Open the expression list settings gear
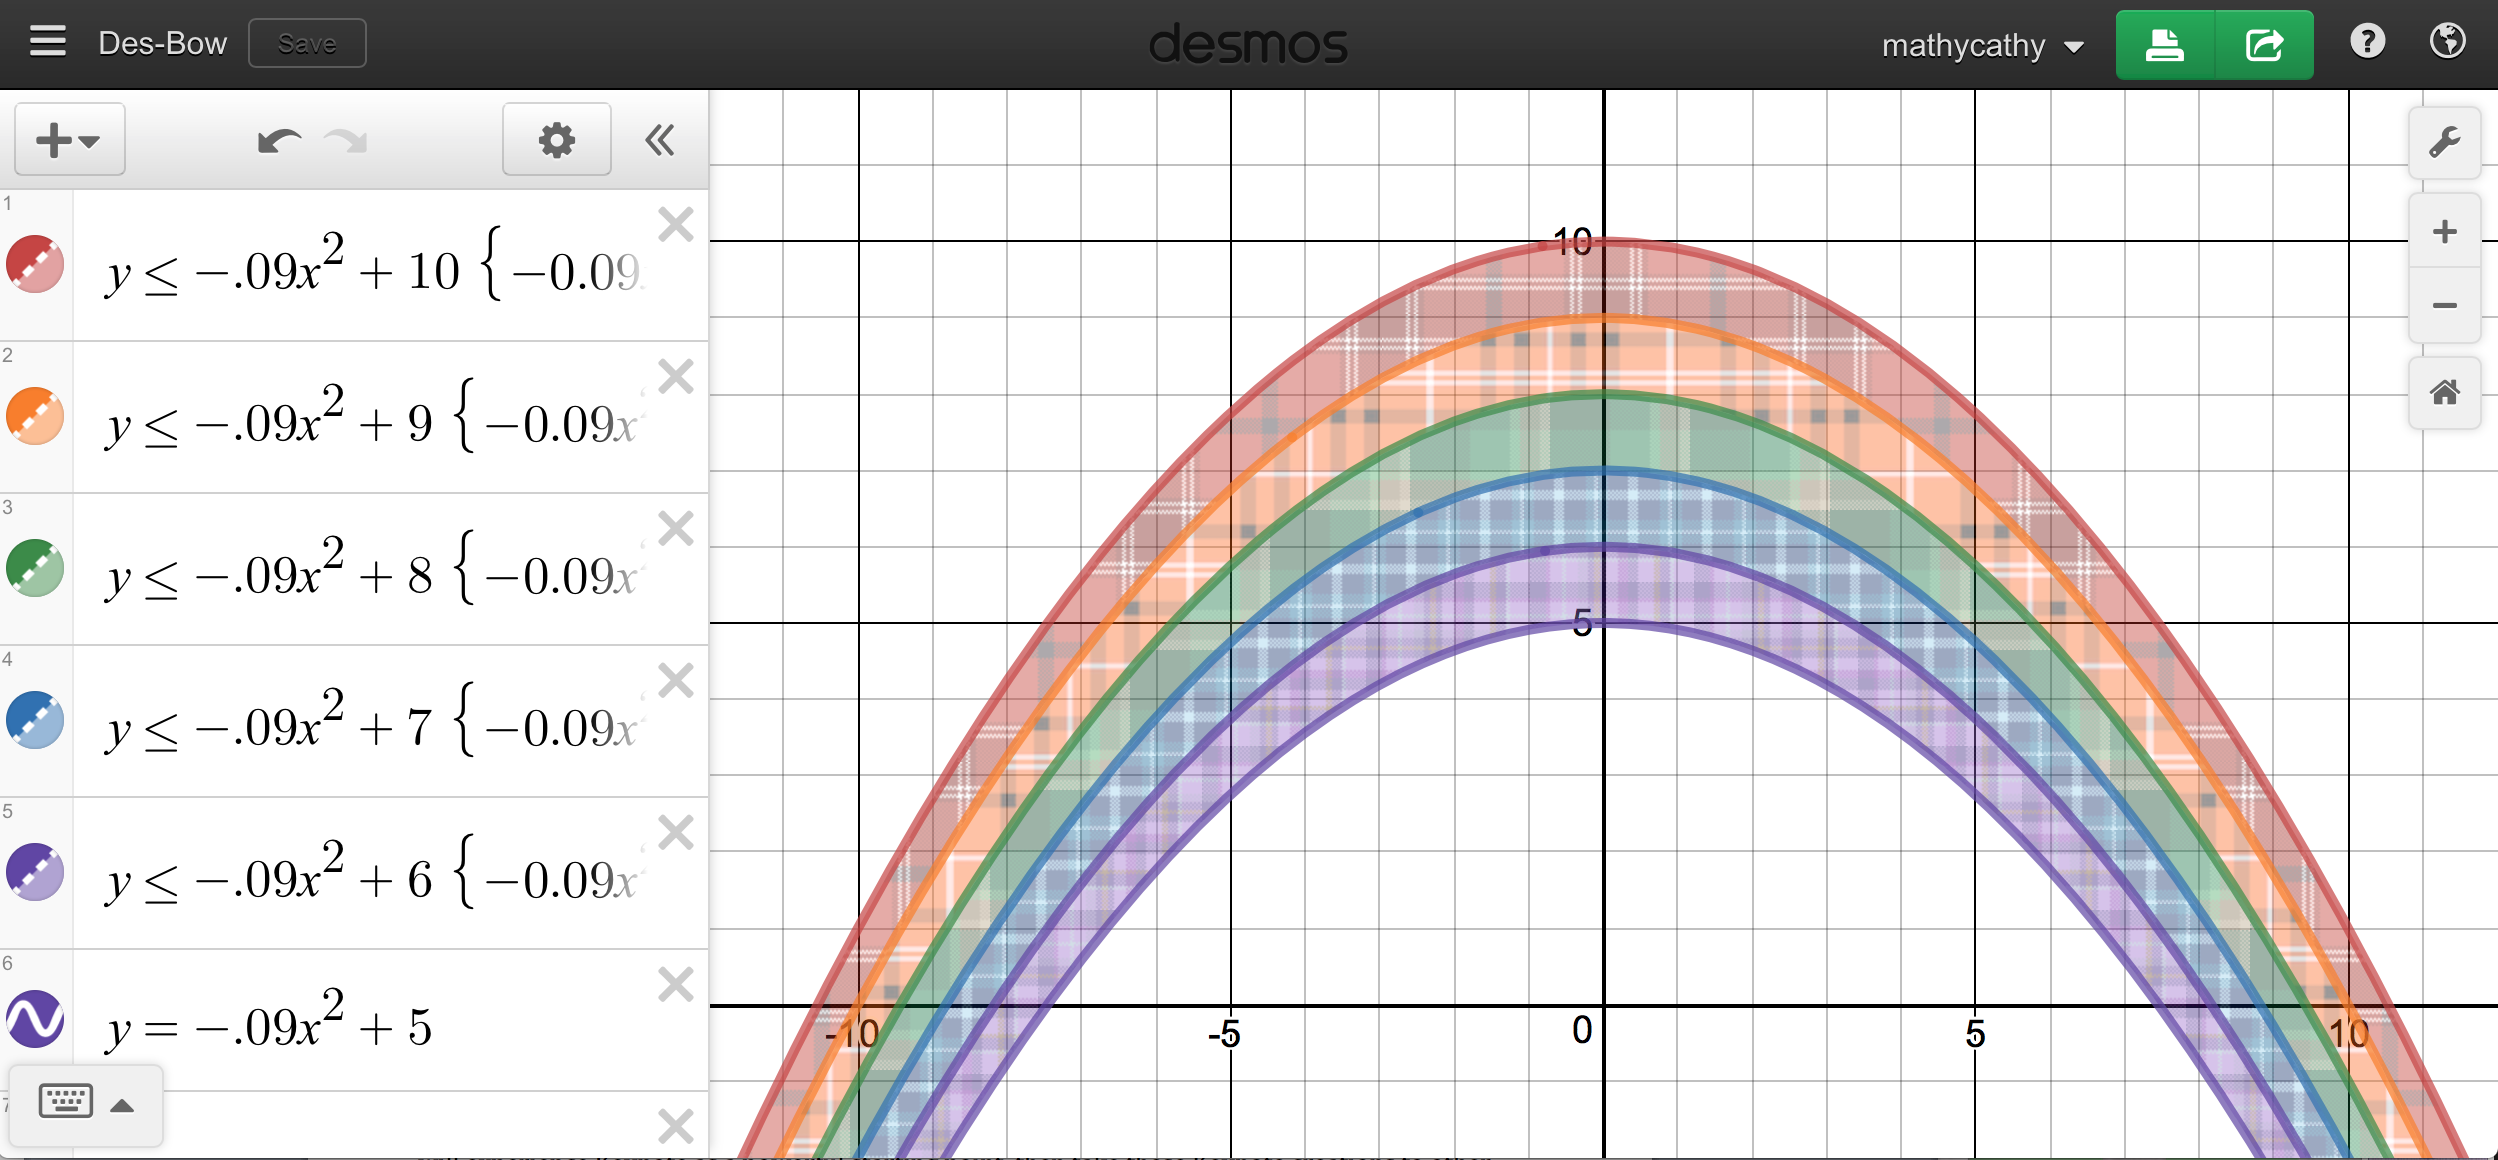This screenshot has width=2498, height=1160. (556, 140)
